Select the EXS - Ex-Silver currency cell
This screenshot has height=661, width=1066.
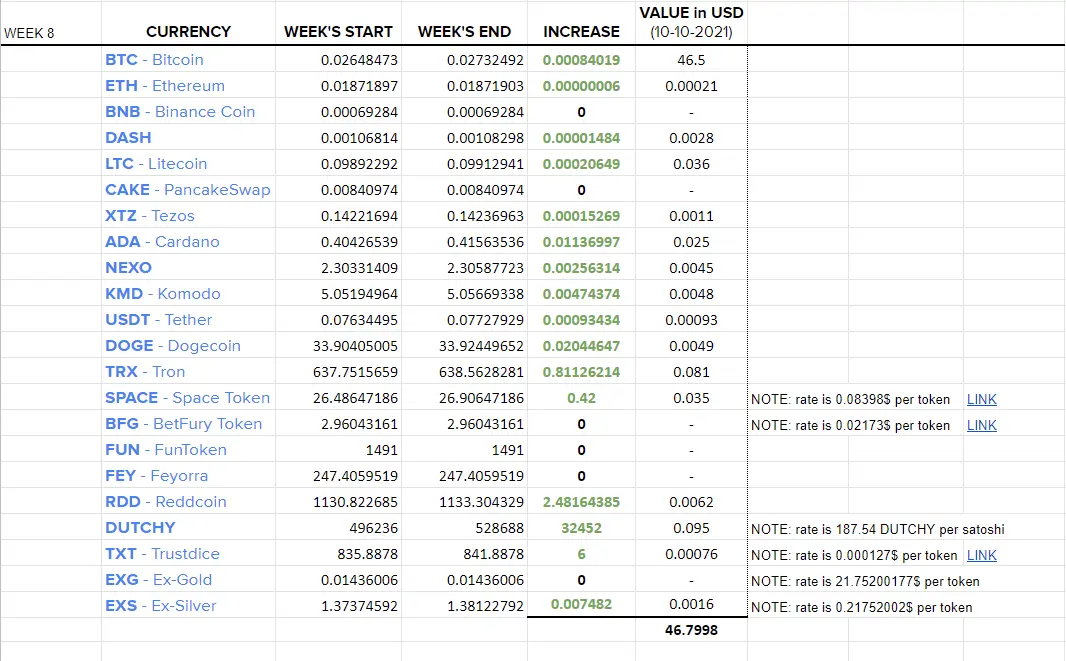188,605
